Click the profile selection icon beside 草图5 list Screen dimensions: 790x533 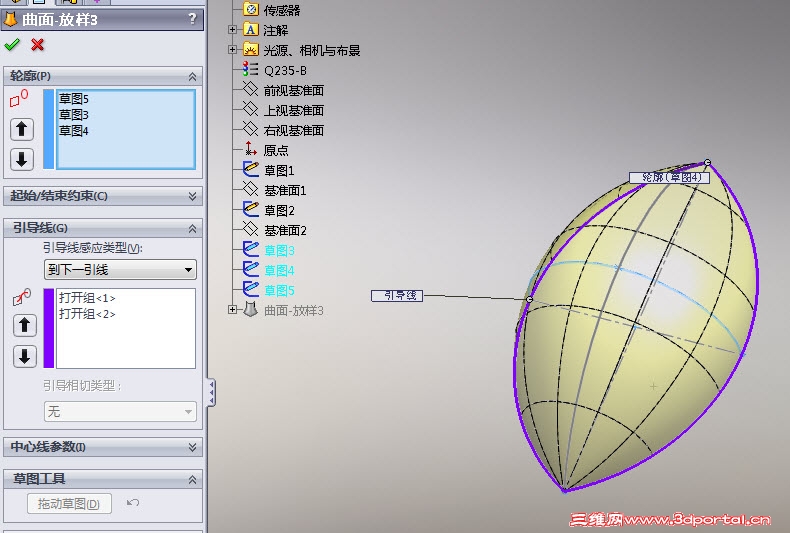(19, 98)
